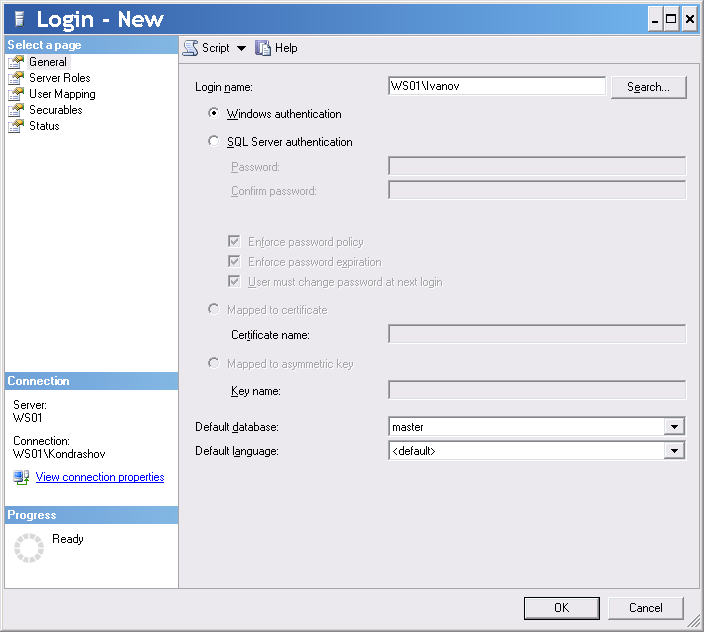The width and height of the screenshot is (704, 632).
Task: Click the Script scroll icon in toolbar
Action: click(x=190, y=48)
